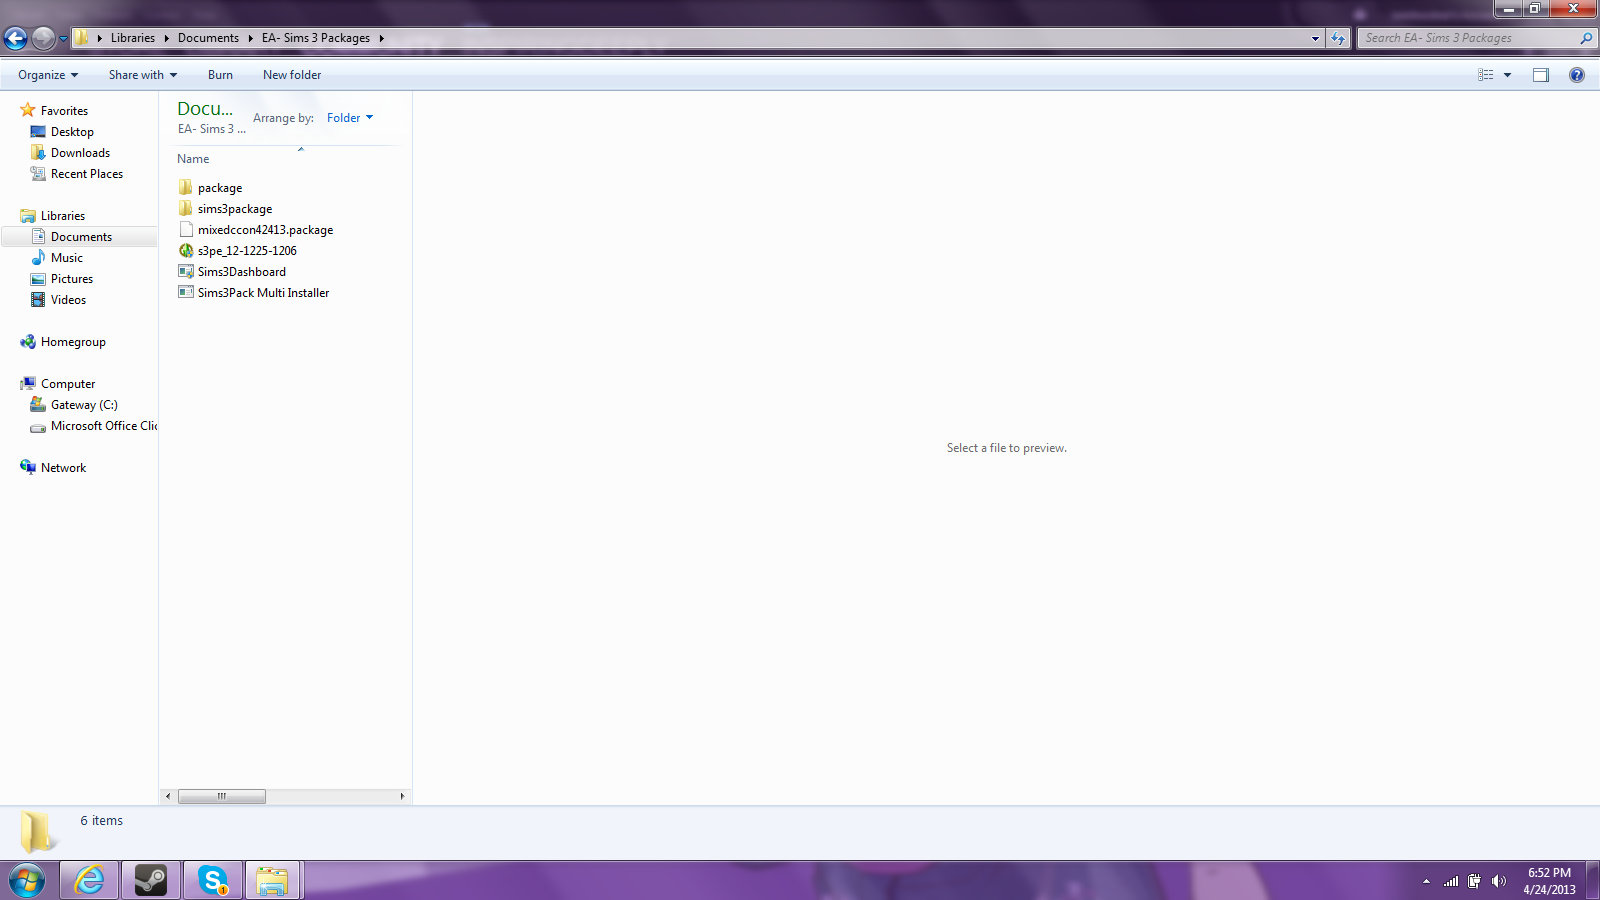
Task: Open the Share with menu
Action: 143,75
